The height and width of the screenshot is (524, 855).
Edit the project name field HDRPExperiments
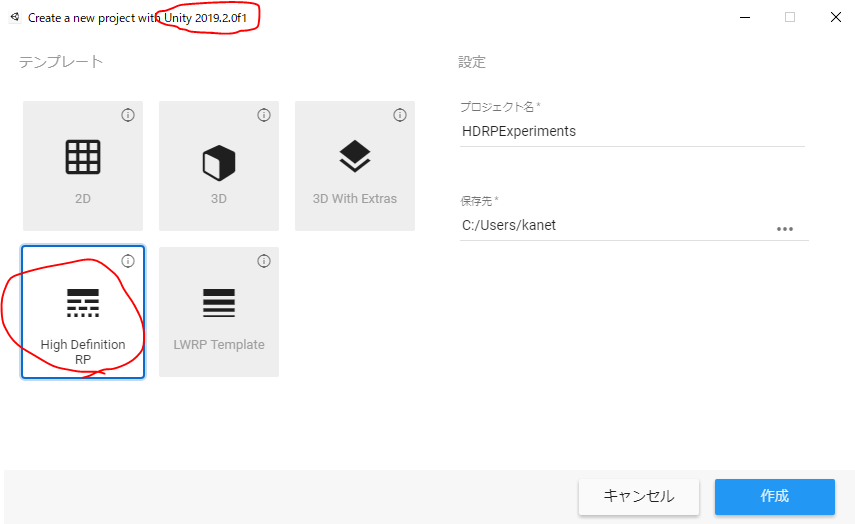pyautogui.click(x=633, y=131)
